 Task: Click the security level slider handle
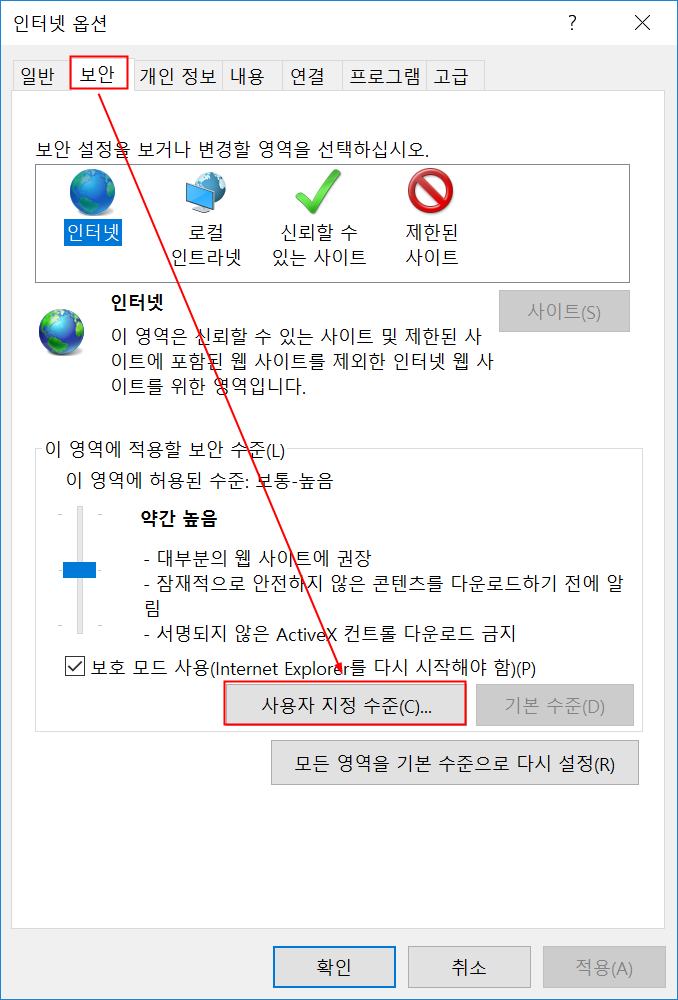tap(79, 570)
